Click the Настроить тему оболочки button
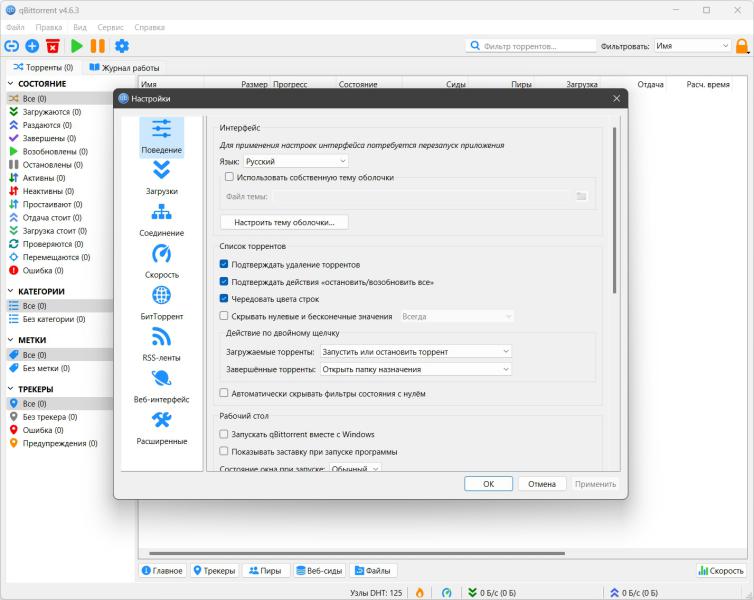This screenshot has width=754, height=600. (284, 222)
